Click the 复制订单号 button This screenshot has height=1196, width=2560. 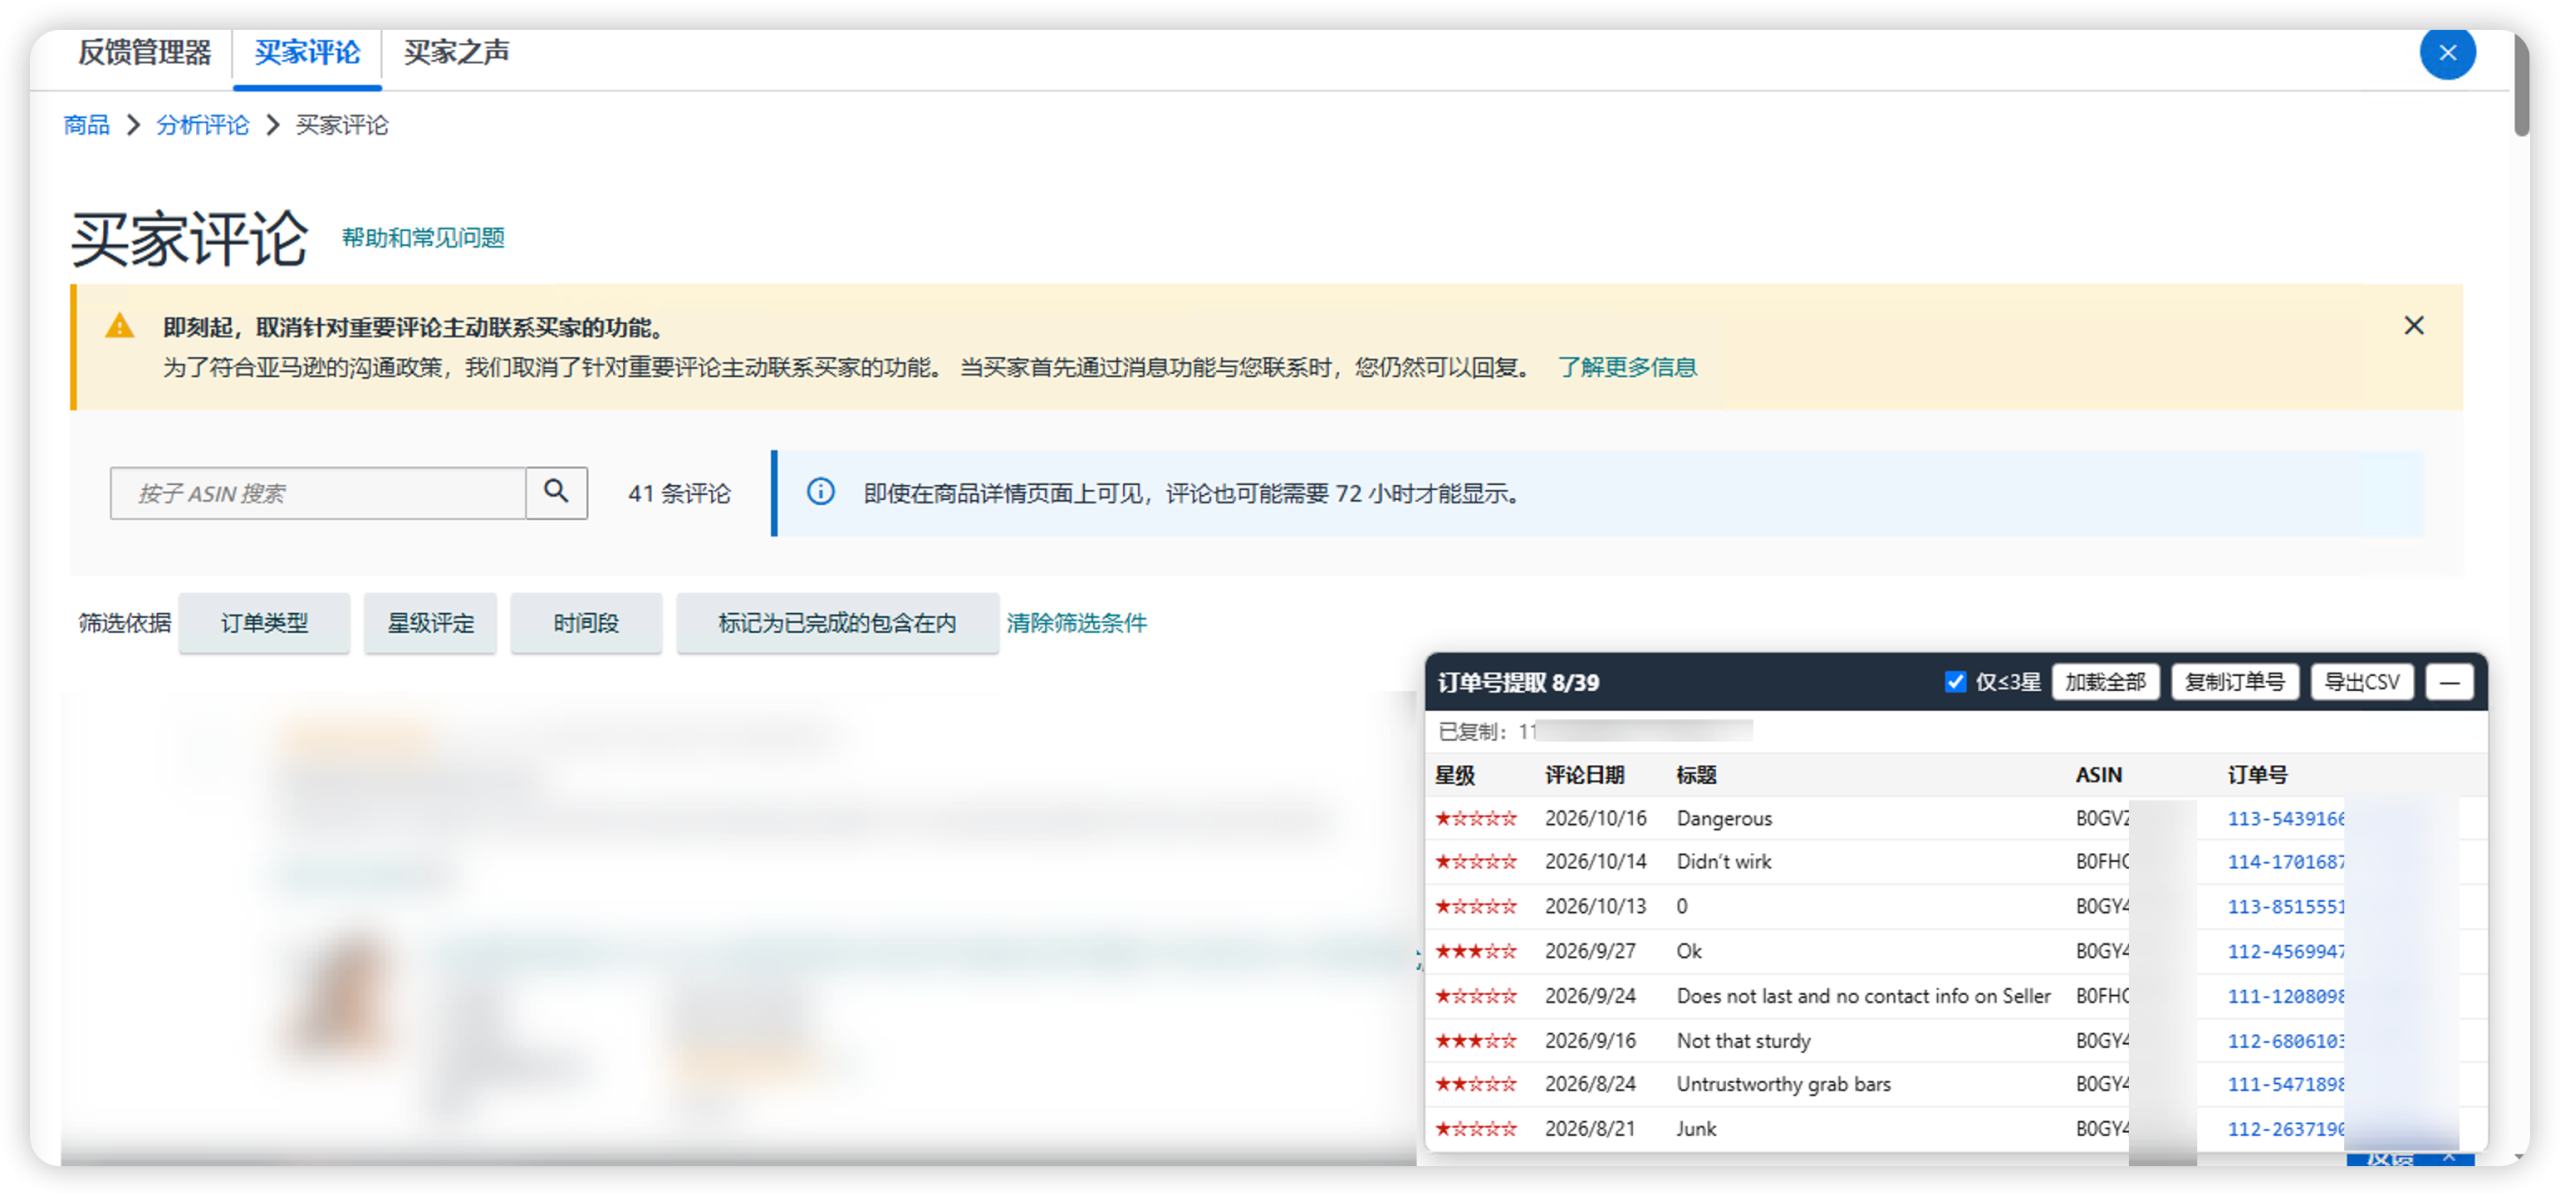click(x=2234, y=683)
